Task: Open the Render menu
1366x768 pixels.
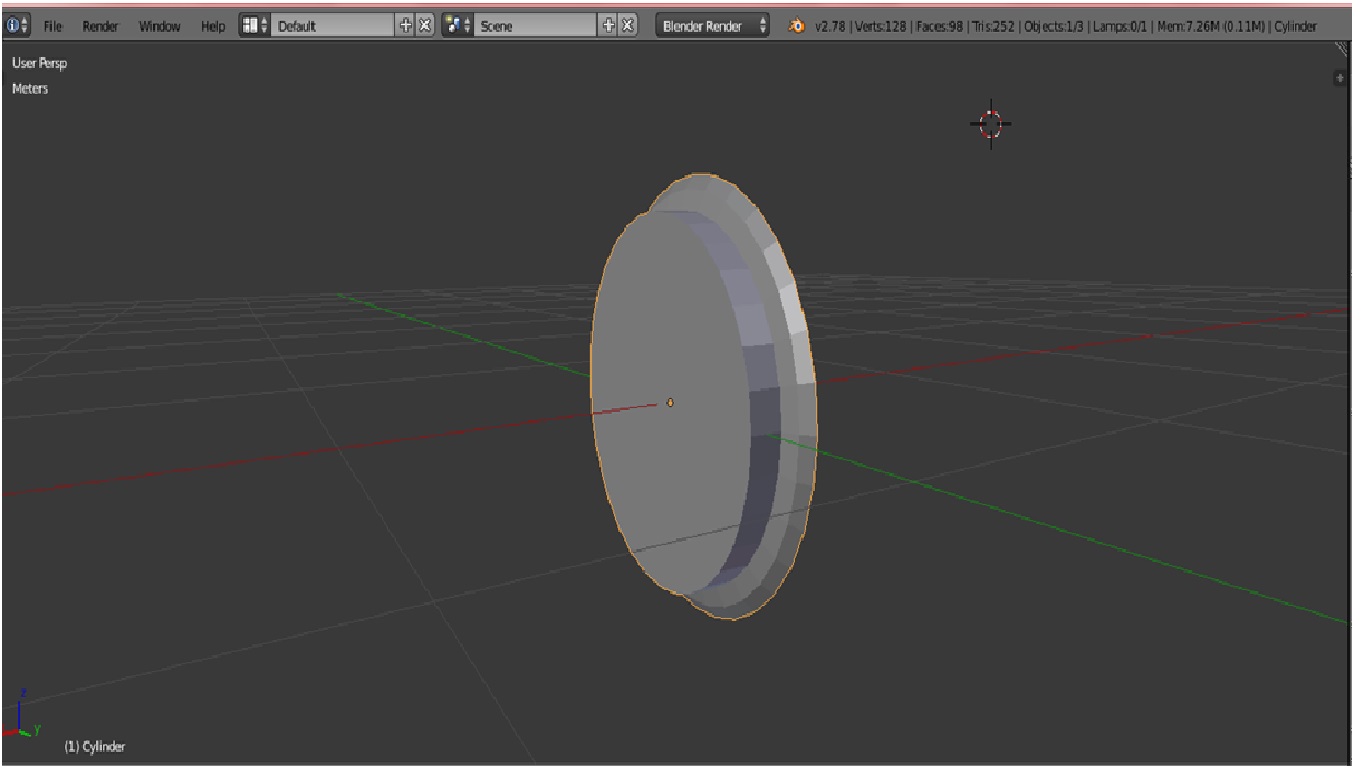Action: pyautogui.click(x=100, y=26)
